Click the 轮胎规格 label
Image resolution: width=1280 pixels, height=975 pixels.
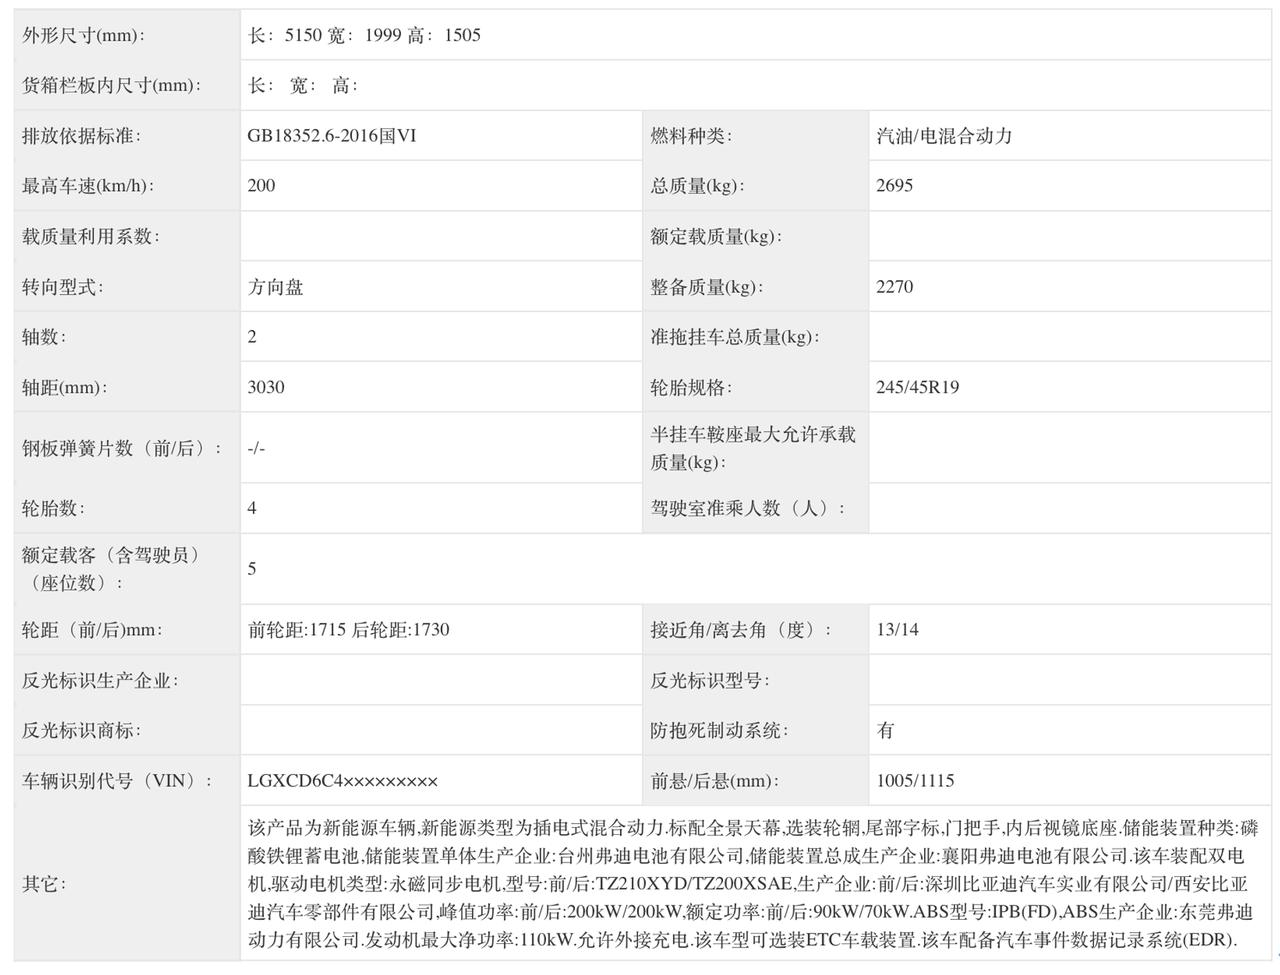click(x=692, y=387)
